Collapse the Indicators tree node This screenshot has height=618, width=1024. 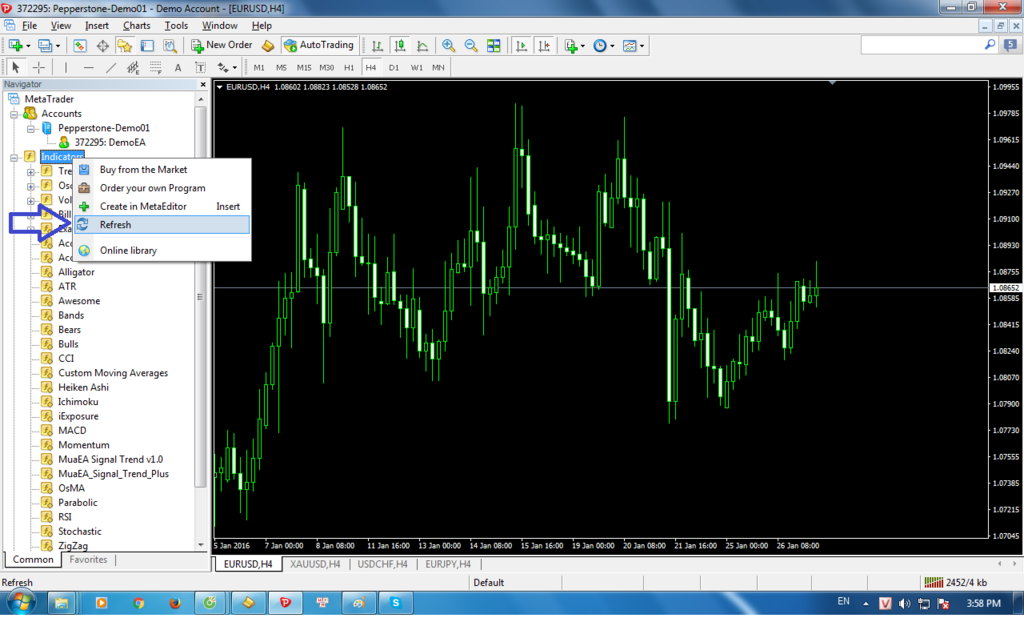click(x=14, y=157)
